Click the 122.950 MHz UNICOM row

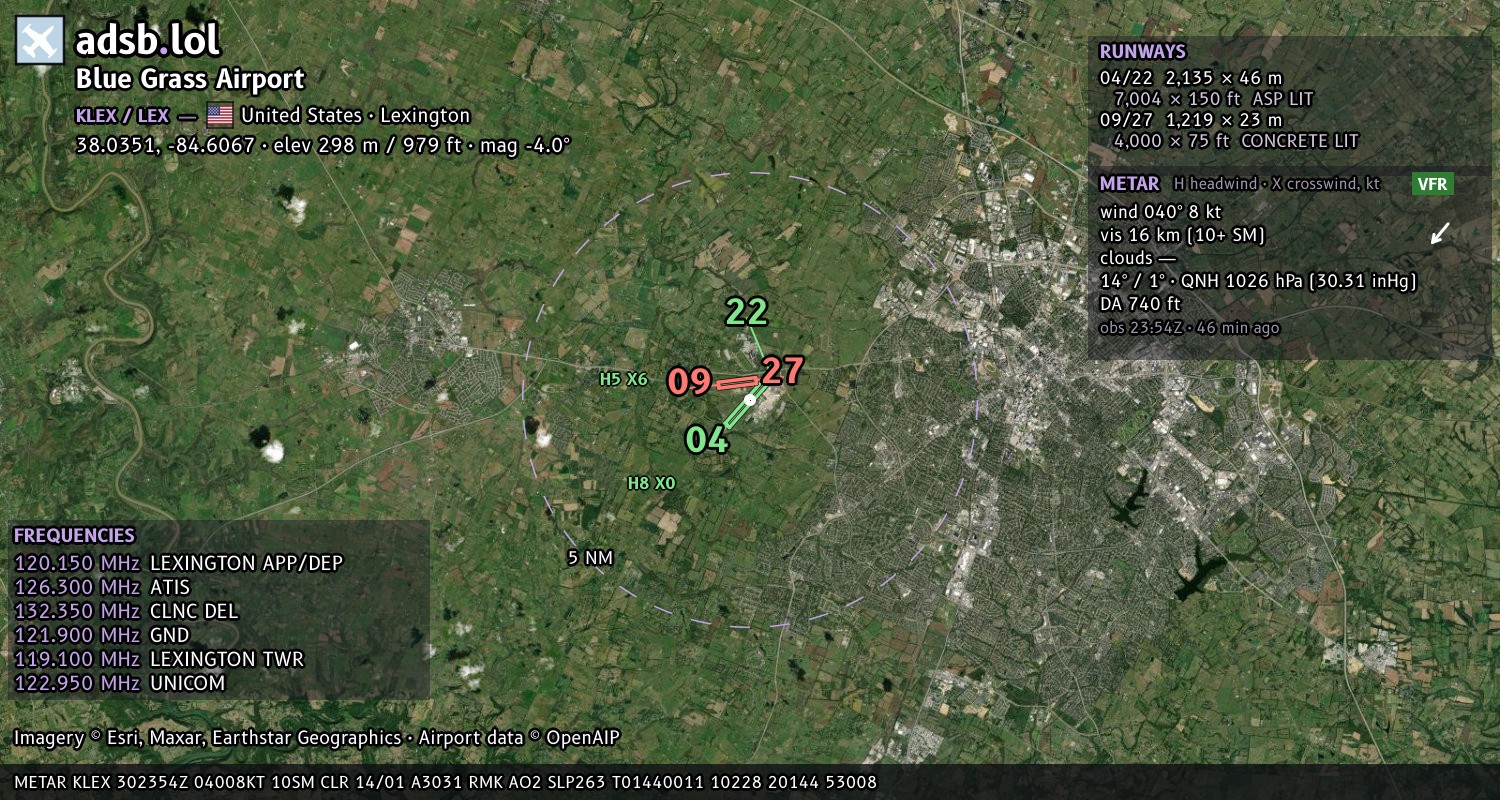pos(120,683)
